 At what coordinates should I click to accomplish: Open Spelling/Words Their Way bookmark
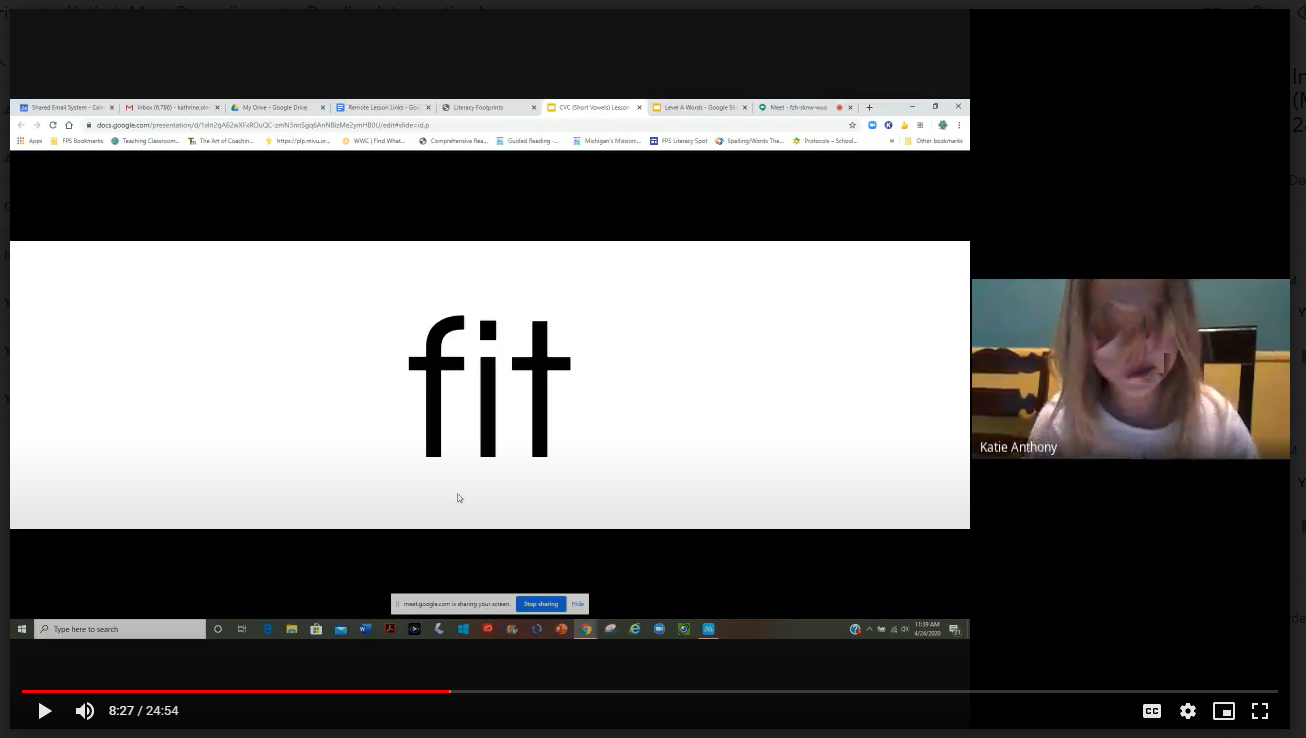(750, 141)
